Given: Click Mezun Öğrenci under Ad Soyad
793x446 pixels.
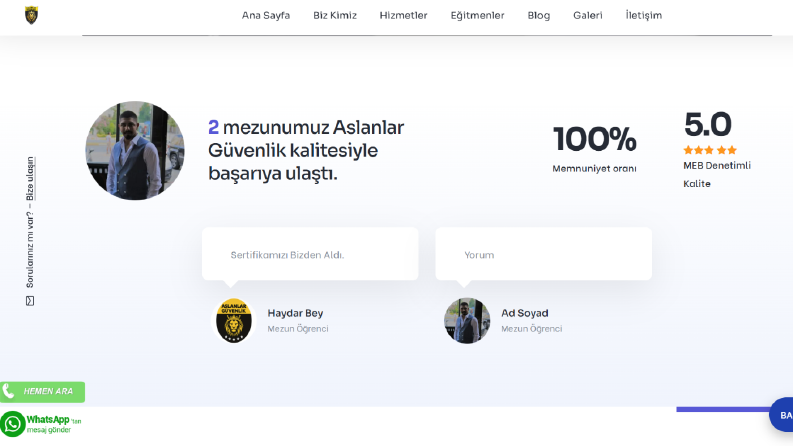Looking at the screenshot, I should [x=532, y=329].
